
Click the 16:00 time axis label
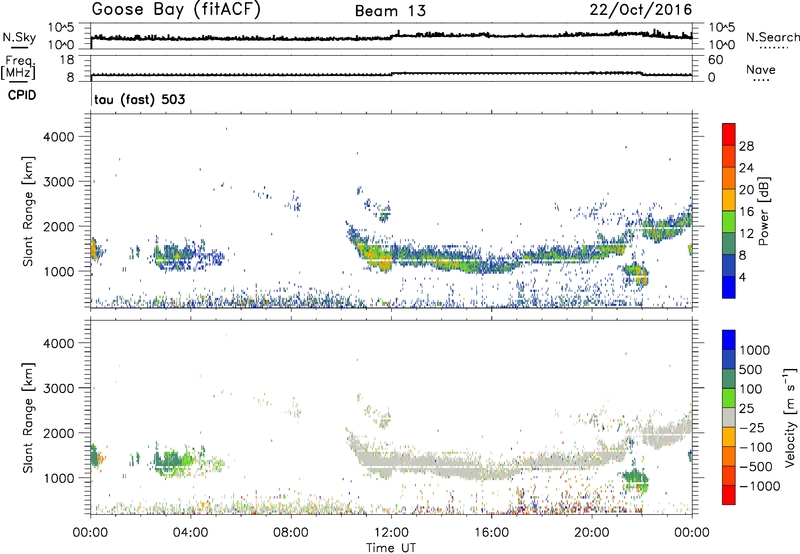point(491,533)
